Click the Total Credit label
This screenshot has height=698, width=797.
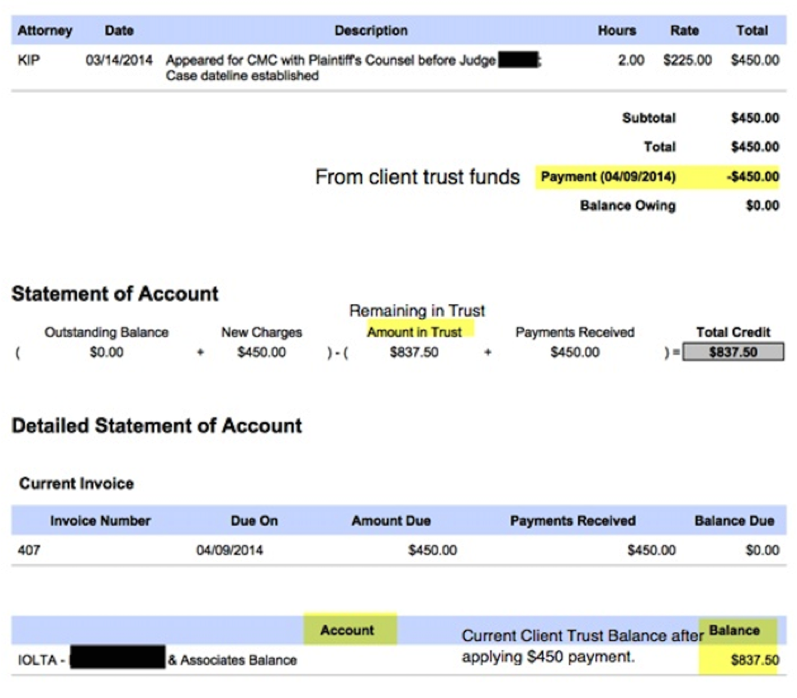[x=733, y=332]
